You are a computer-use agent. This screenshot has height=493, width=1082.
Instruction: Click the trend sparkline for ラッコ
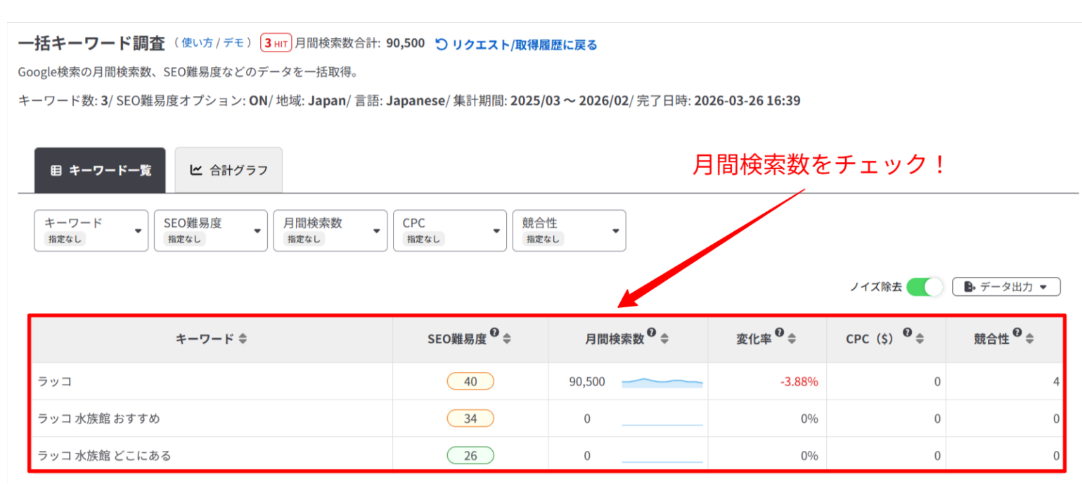coord(662,382)
